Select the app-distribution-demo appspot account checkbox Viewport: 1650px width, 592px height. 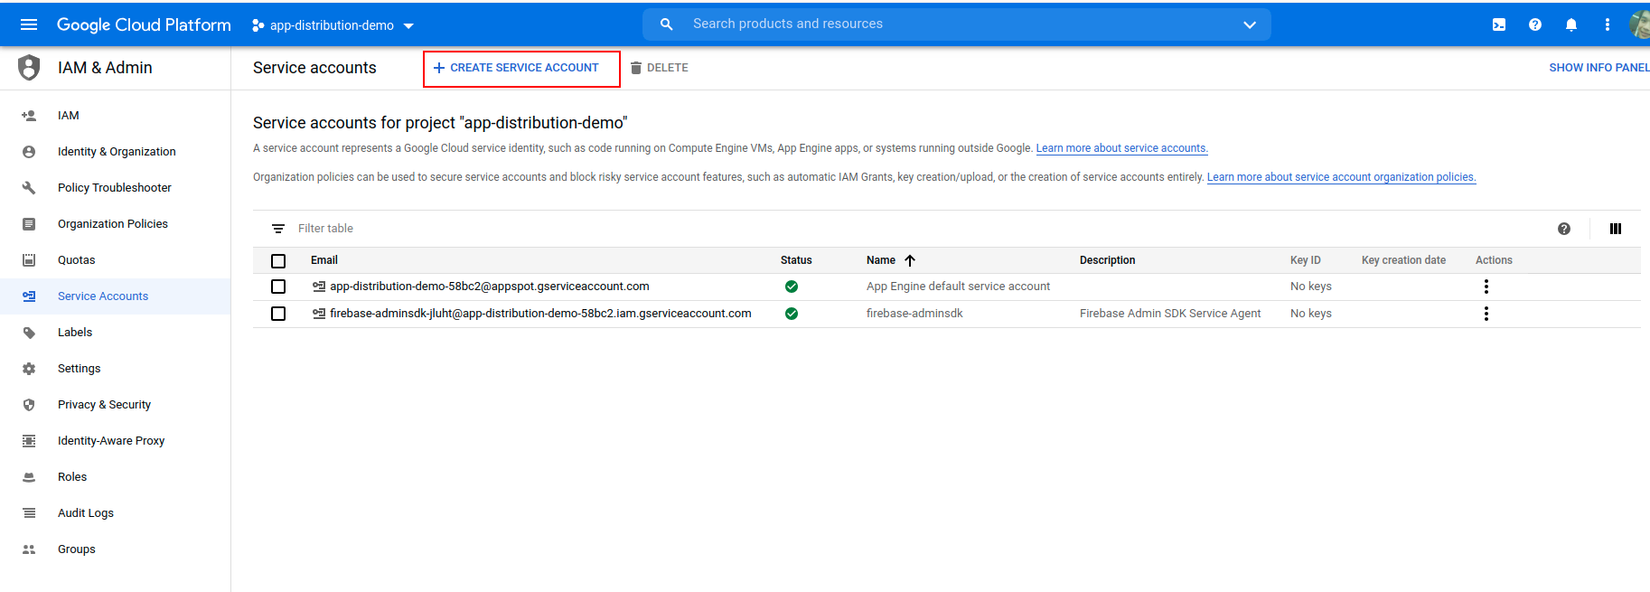click(278, 287)
